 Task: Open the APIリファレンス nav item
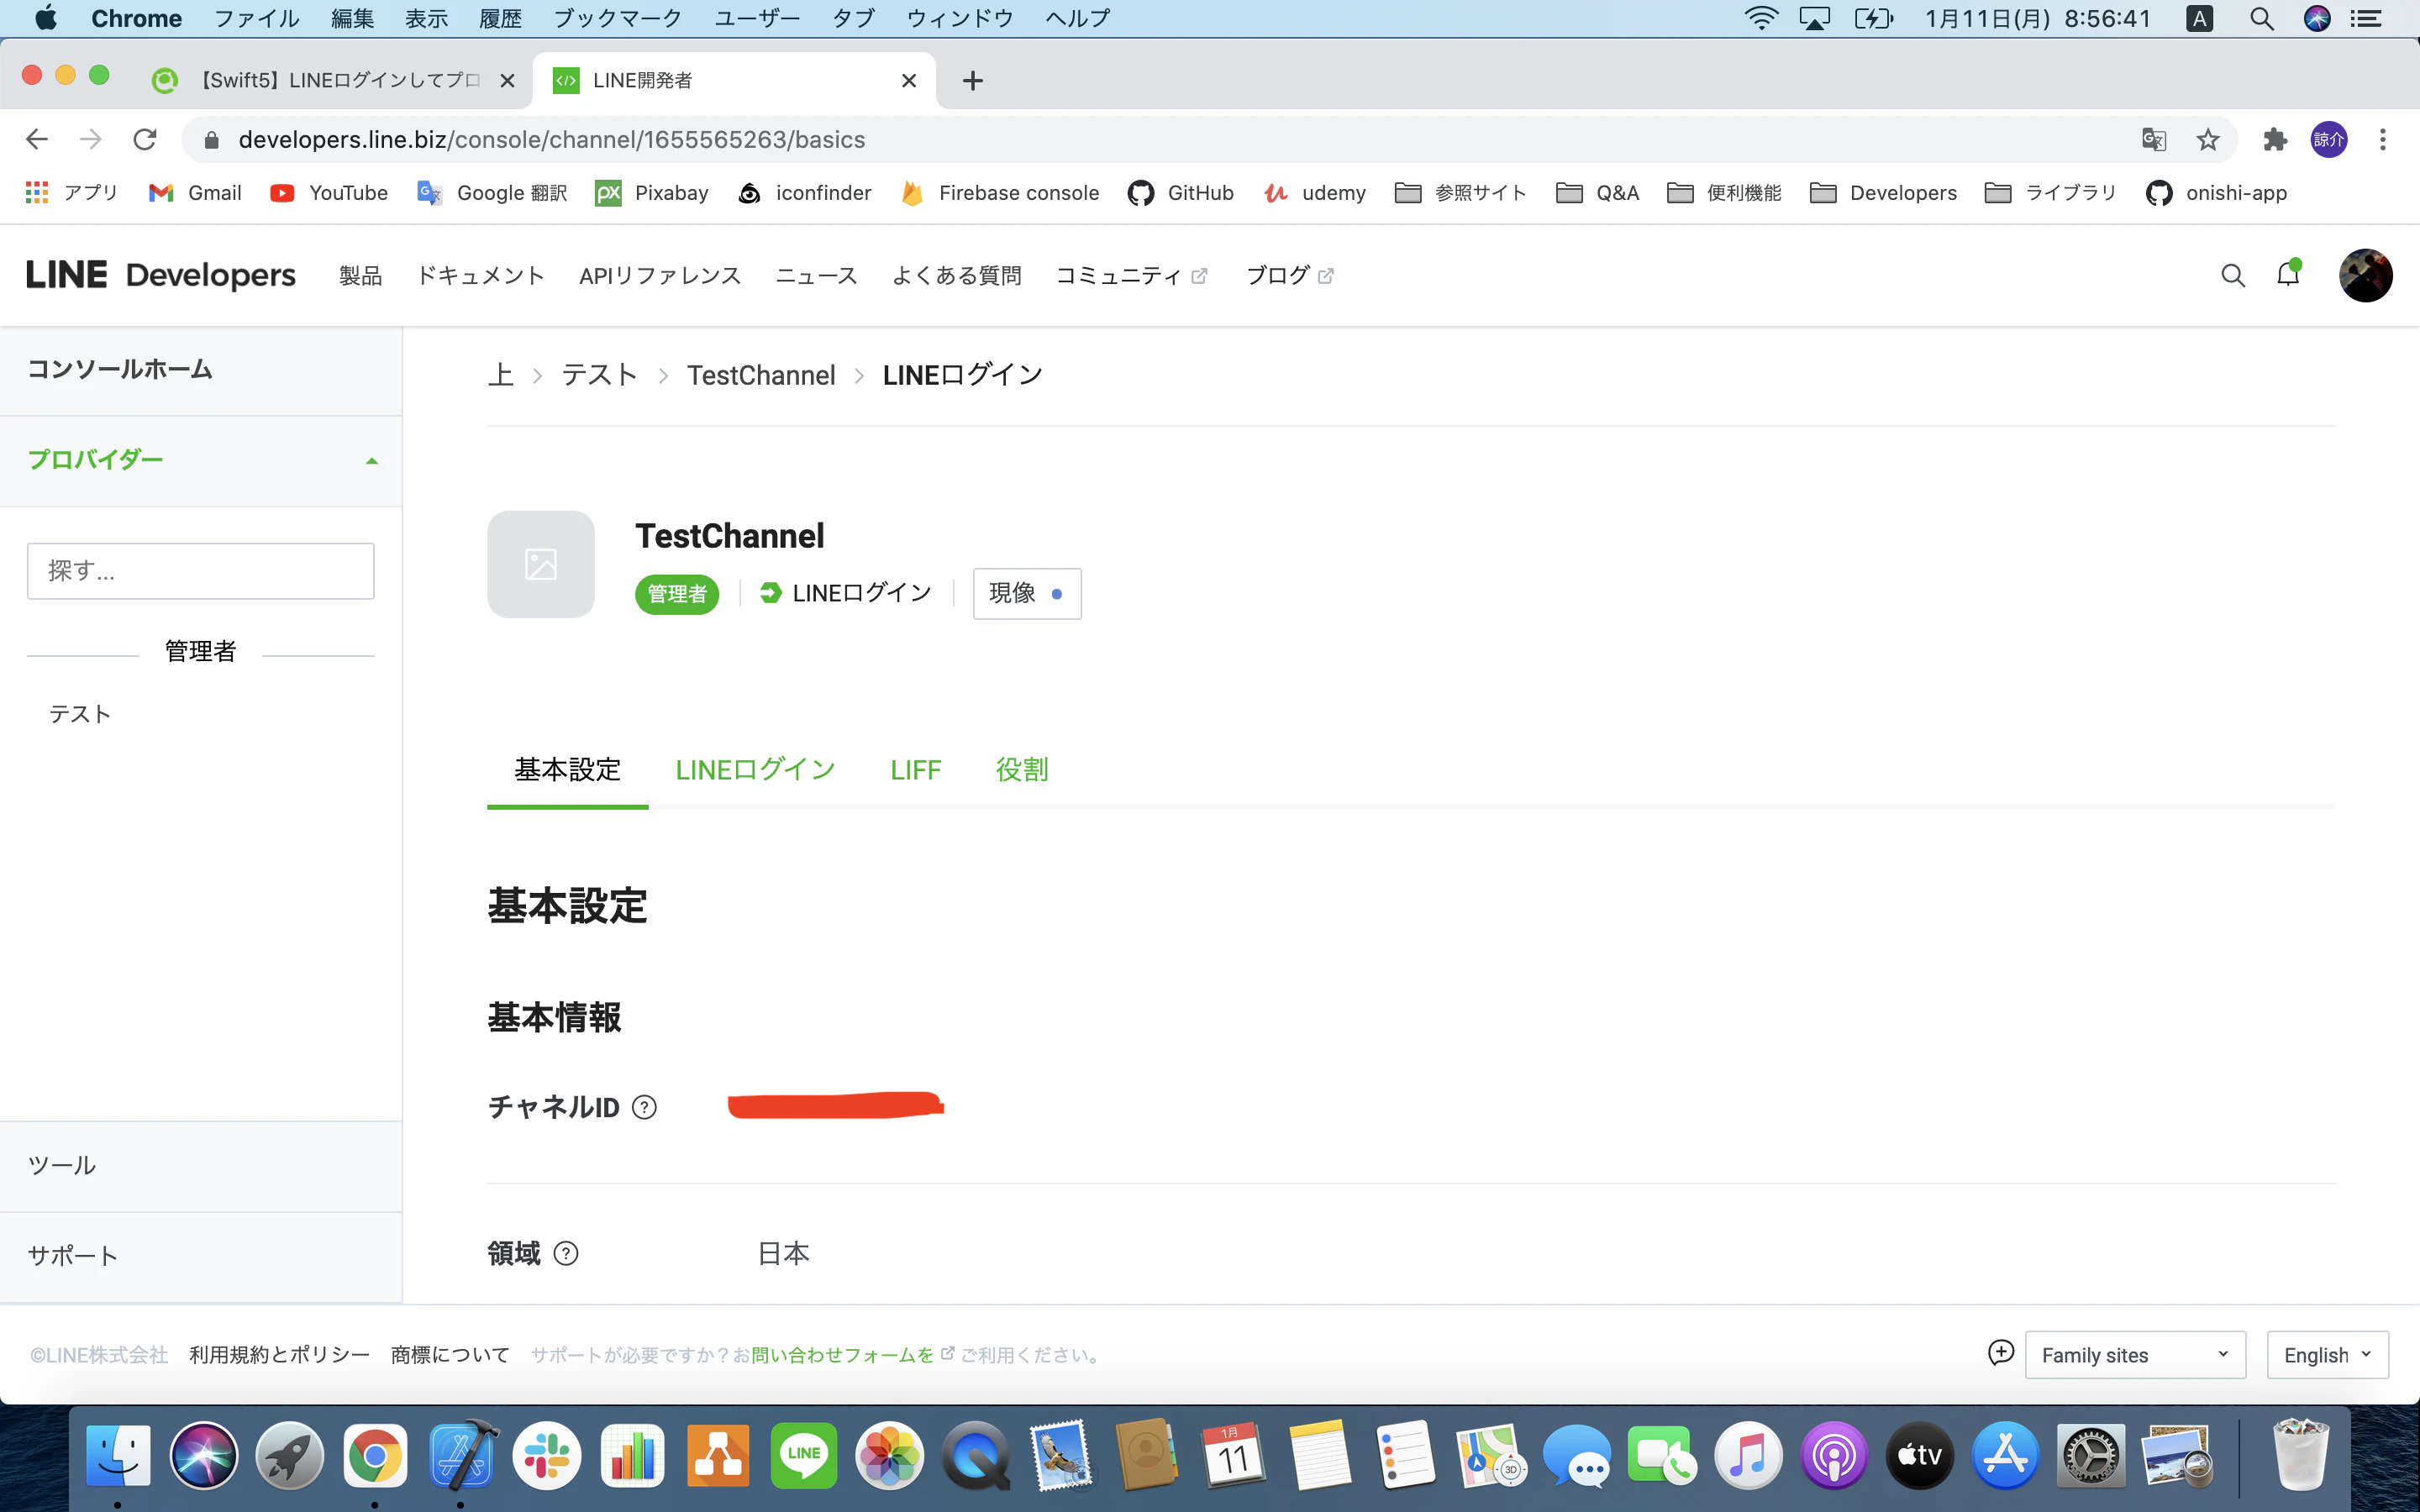tap(660, 276)
